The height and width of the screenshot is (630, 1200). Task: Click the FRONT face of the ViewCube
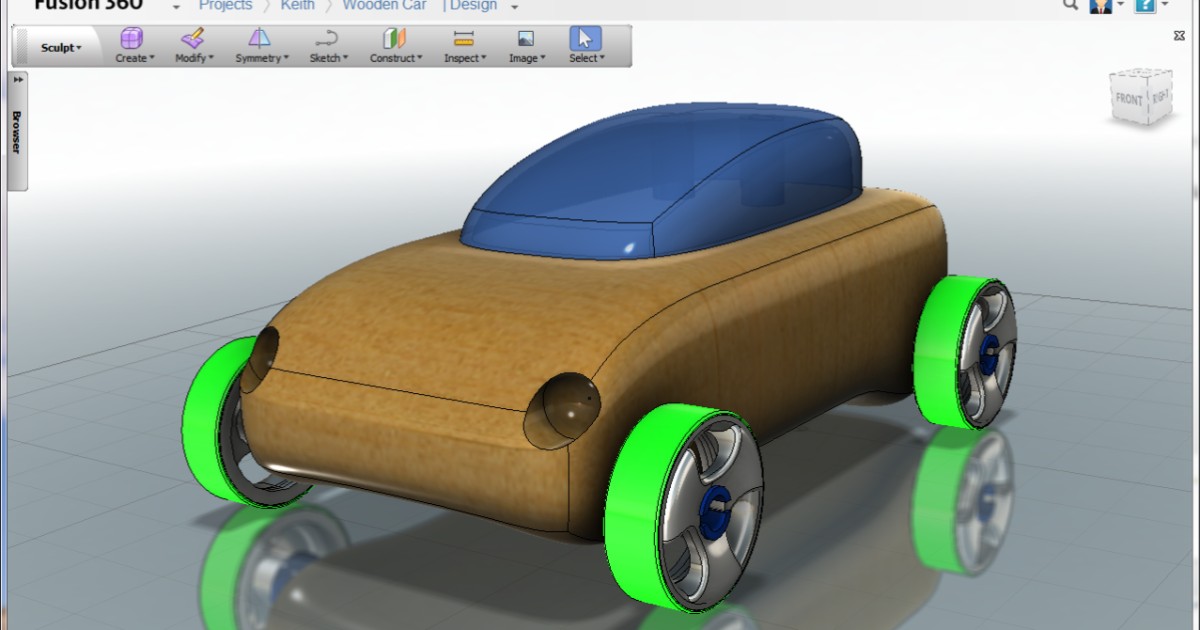(1128, 99)
